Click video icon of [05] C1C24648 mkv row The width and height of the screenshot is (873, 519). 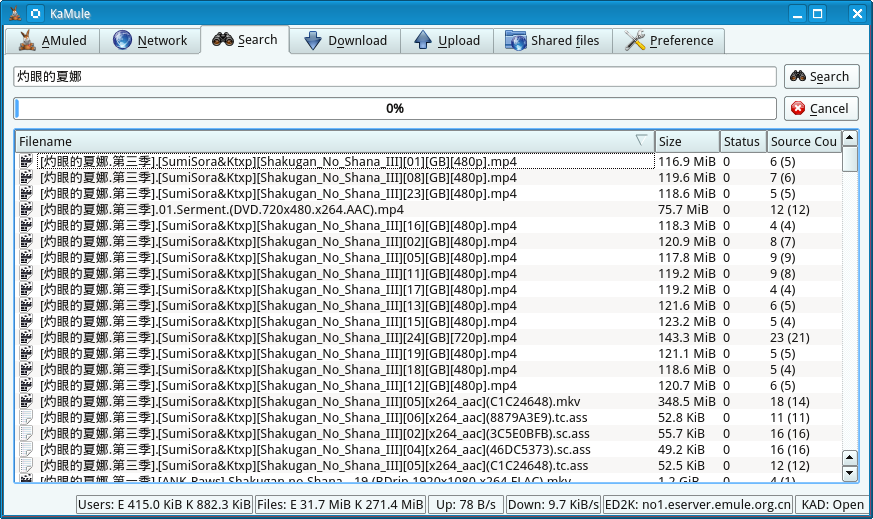click(26, 402)
